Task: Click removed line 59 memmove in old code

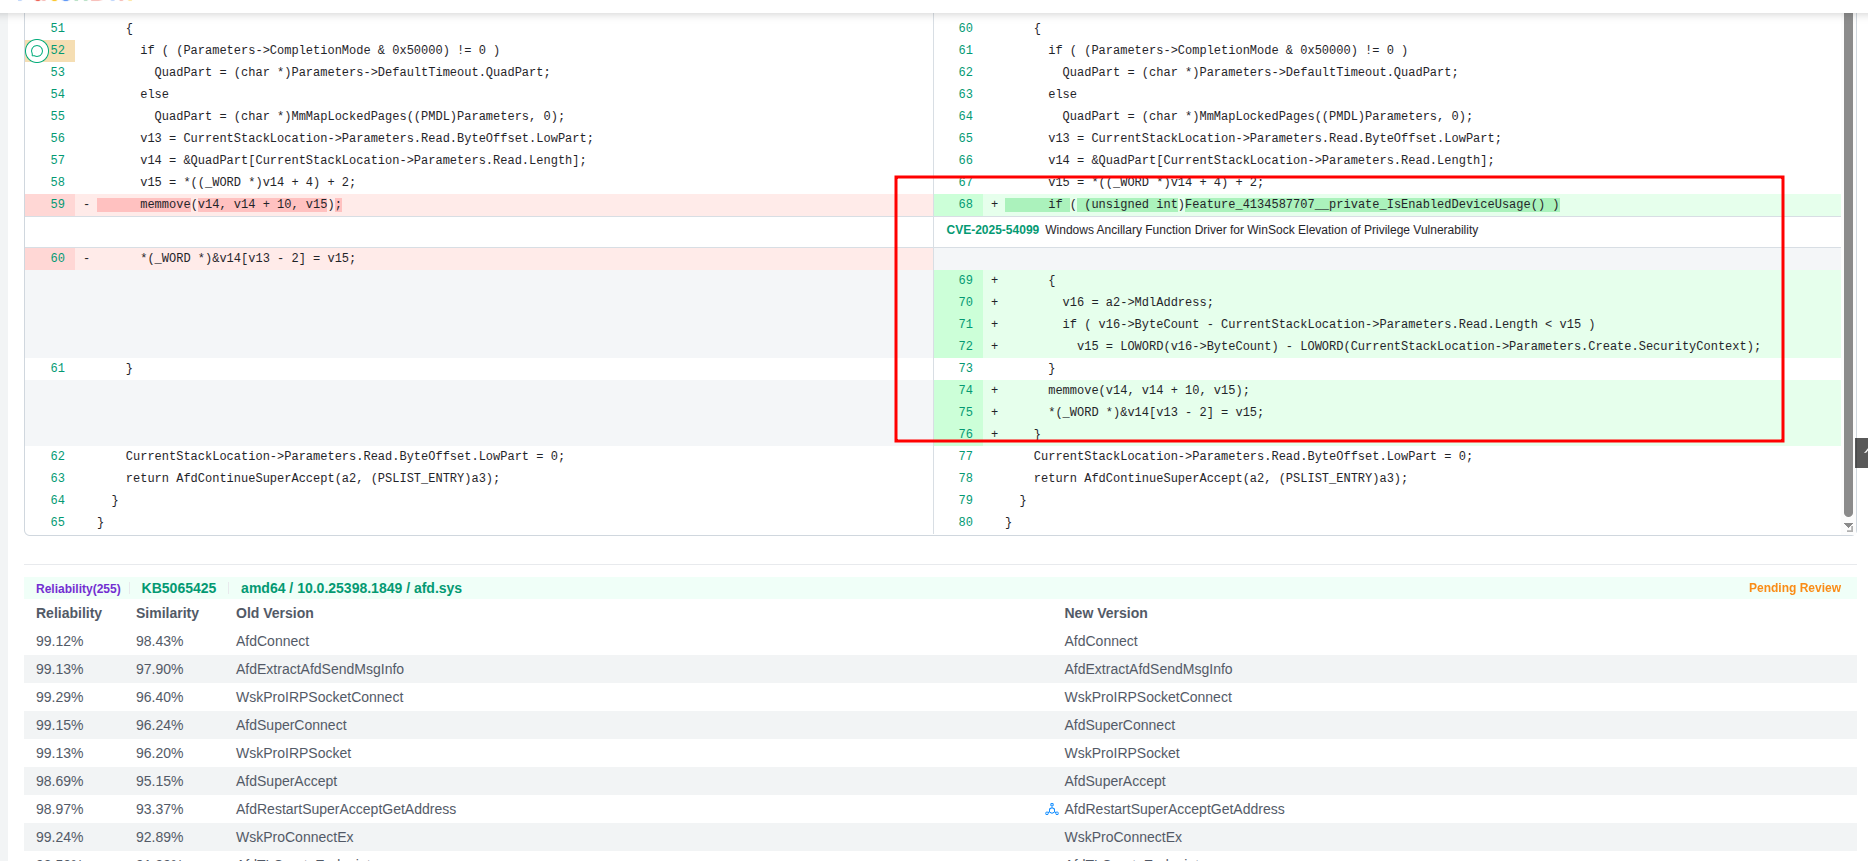Action: (240, 204)
